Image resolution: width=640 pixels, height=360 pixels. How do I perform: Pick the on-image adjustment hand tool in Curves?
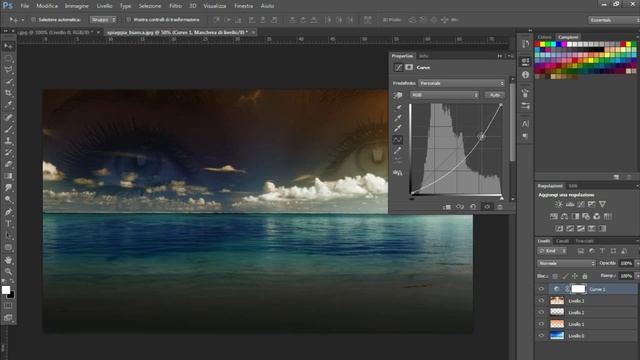click(x=398, y=95)
